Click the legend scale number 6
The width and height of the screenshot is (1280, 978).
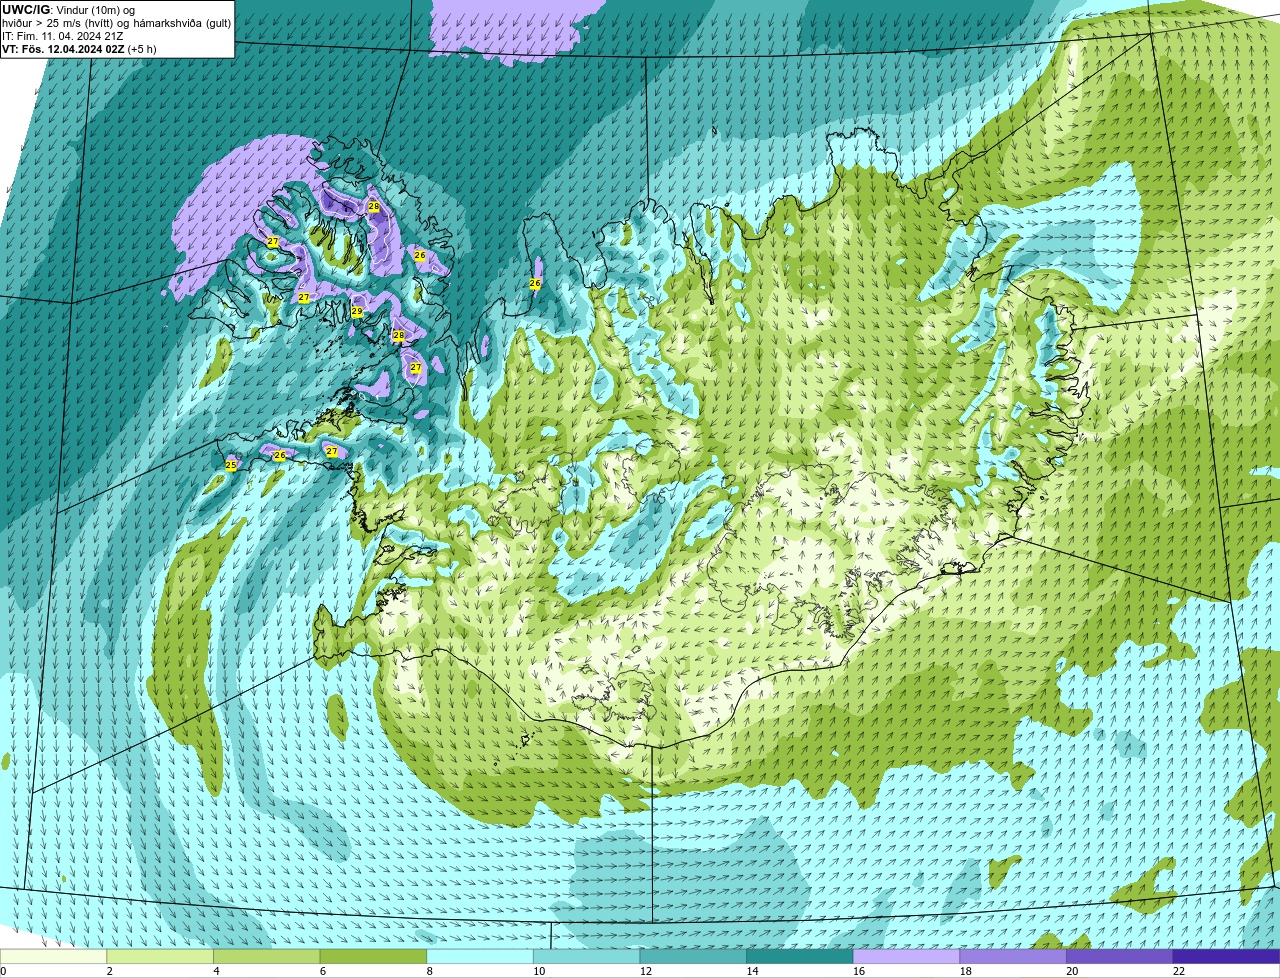point(323,971)
